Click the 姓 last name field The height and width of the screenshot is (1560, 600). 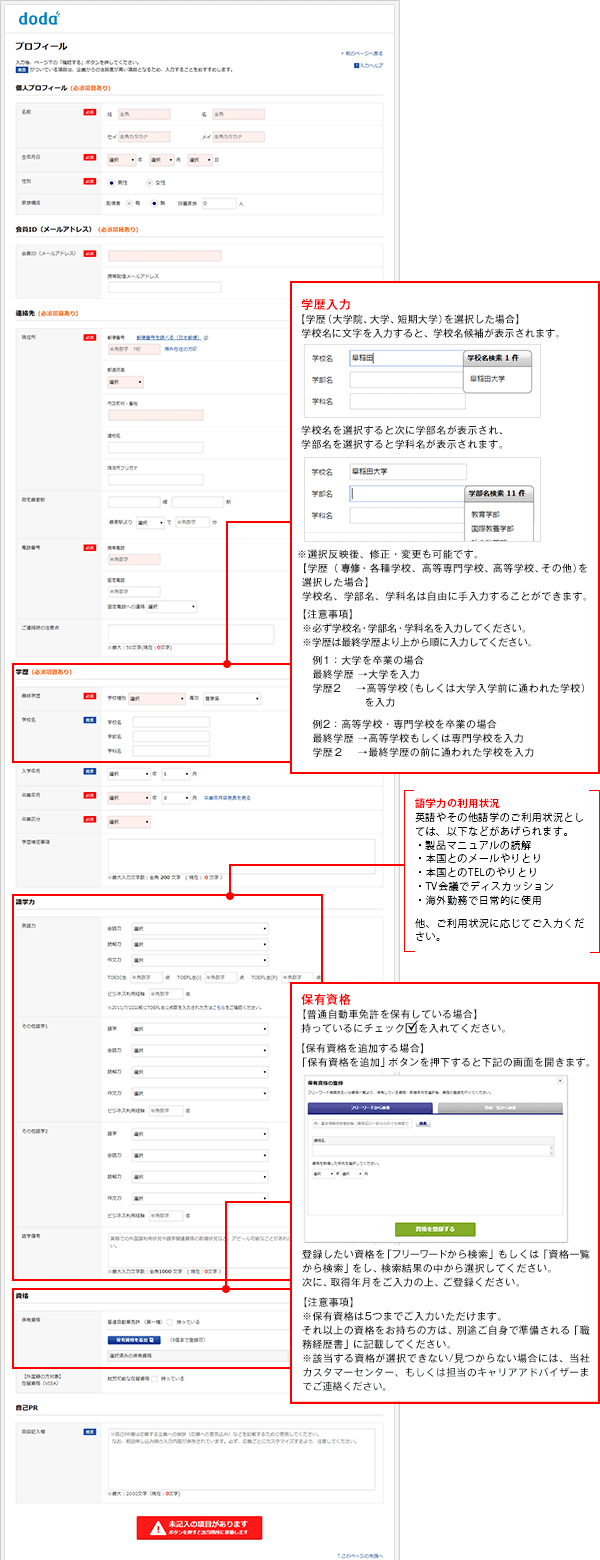point(144,114)
